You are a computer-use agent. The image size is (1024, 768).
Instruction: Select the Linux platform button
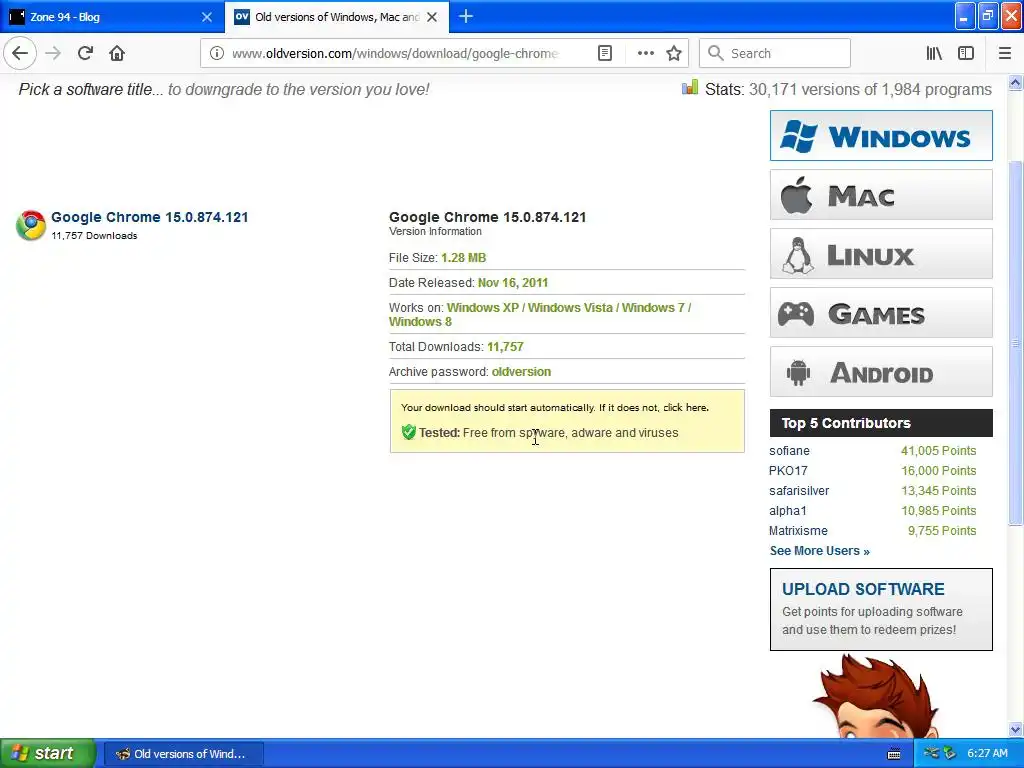[x=881, y=253]
